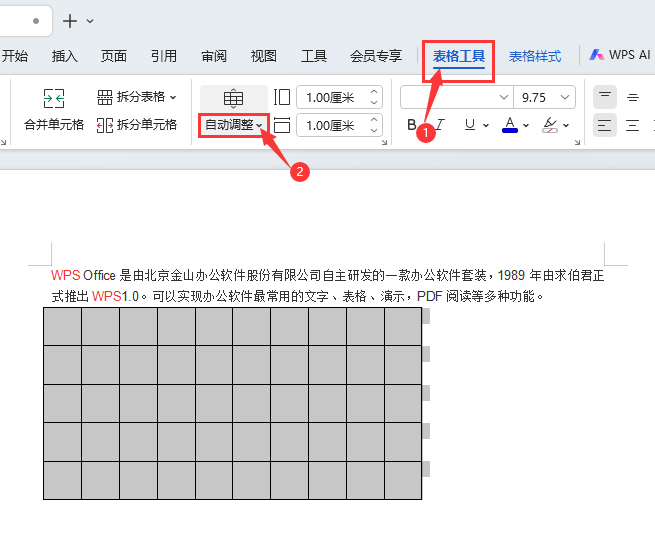The width and height of the screenshot is (655, 549).
Task: Decrease the lower 1.00厘米 value with the down arrow
Action: point(374,130)
